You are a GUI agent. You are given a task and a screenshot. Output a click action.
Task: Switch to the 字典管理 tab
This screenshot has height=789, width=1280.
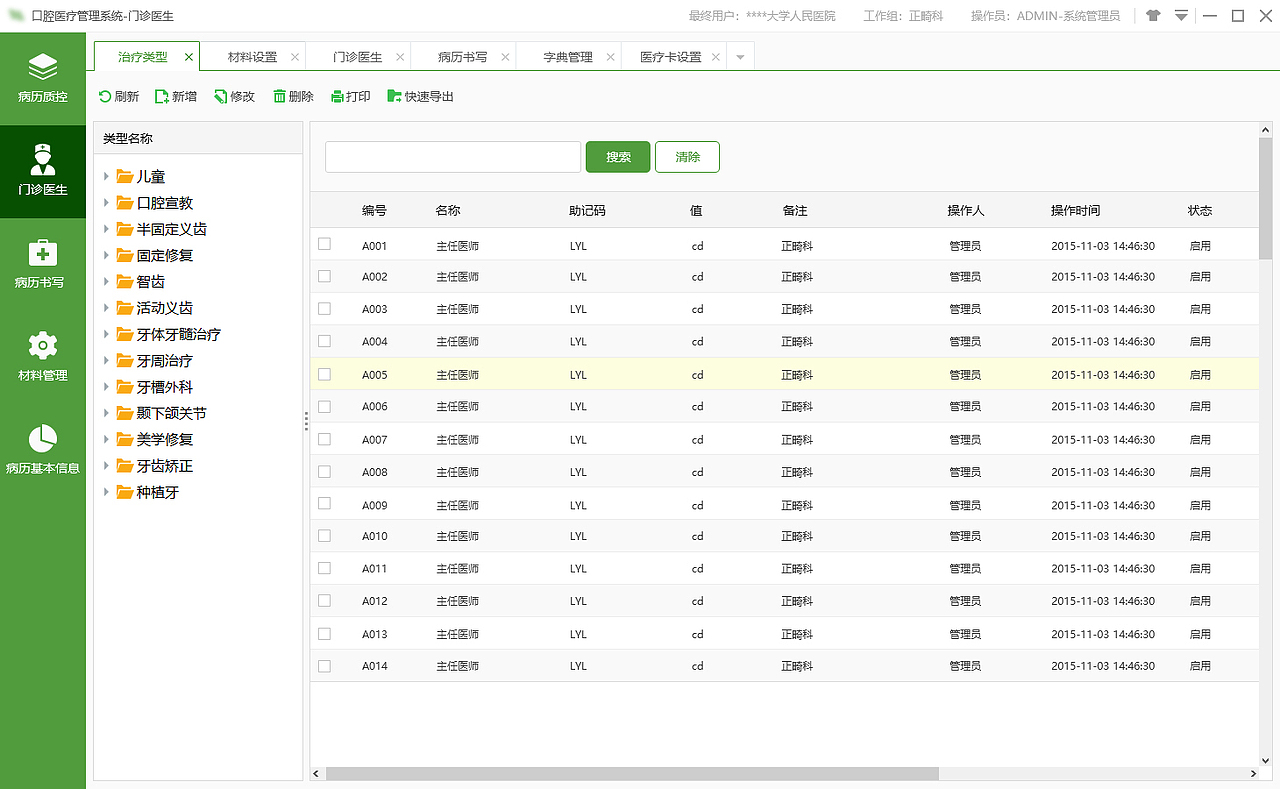tap(568, 57)
